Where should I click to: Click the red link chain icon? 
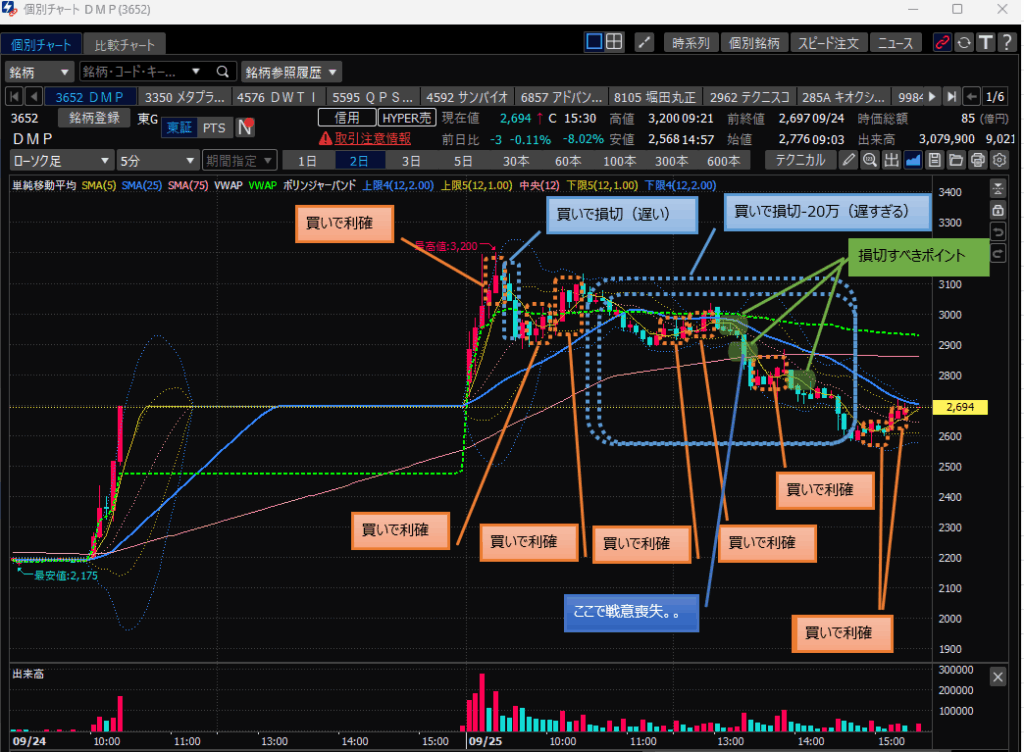pyautogui.click(x=941, y=42)
